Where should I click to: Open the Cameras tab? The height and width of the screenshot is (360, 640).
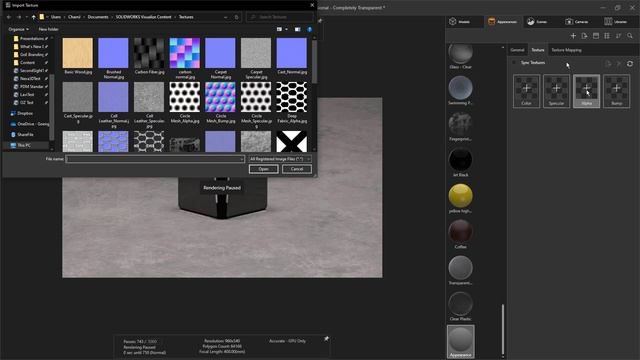[576, 22]
